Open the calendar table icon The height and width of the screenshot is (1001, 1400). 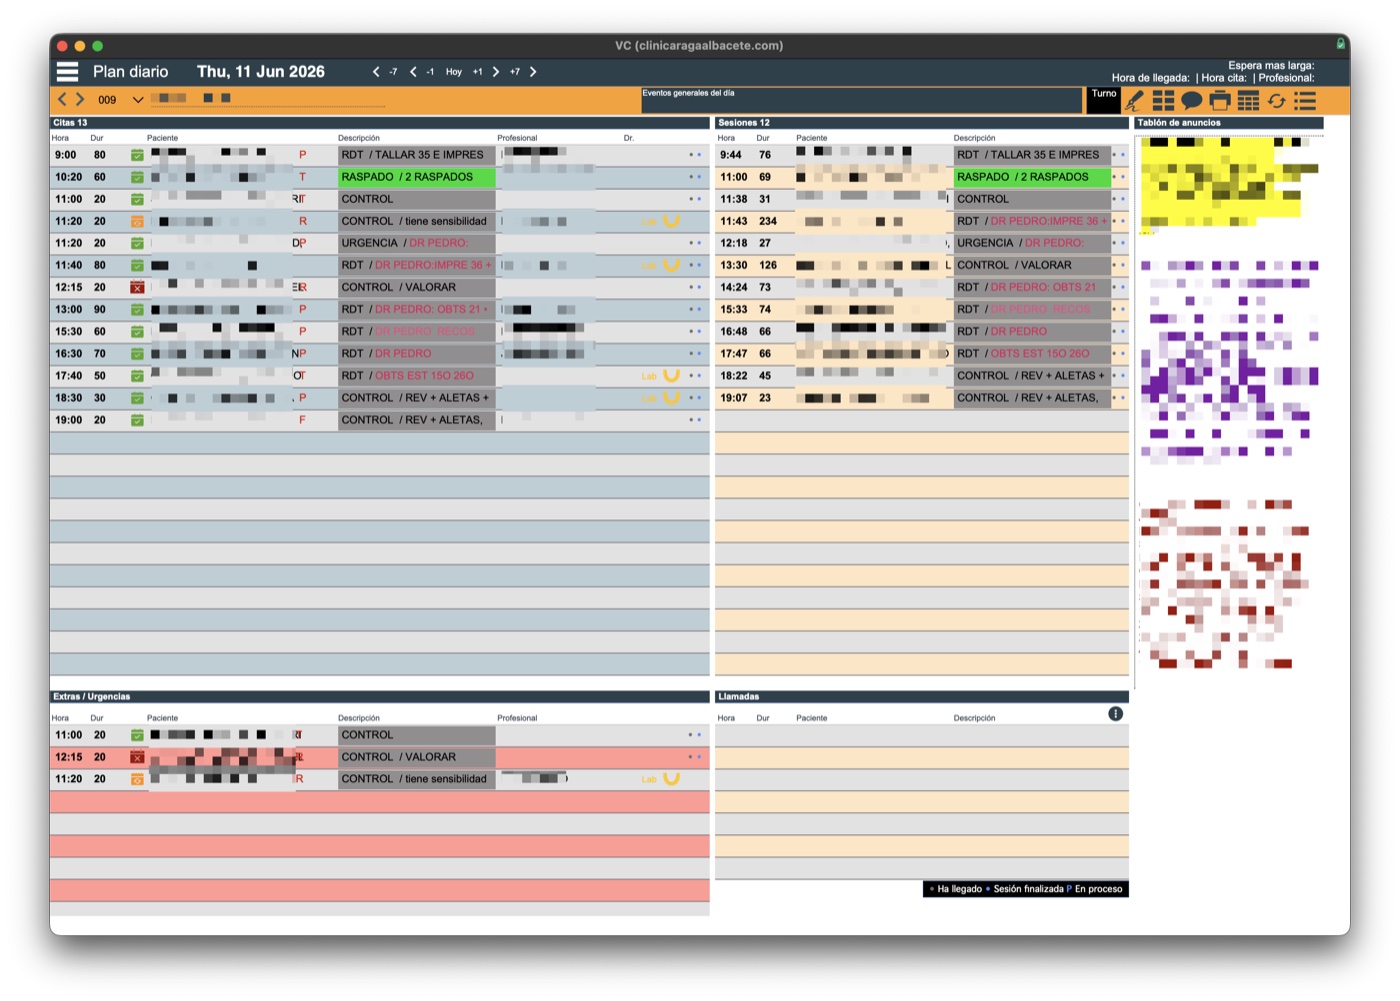tap(1248, 101)
